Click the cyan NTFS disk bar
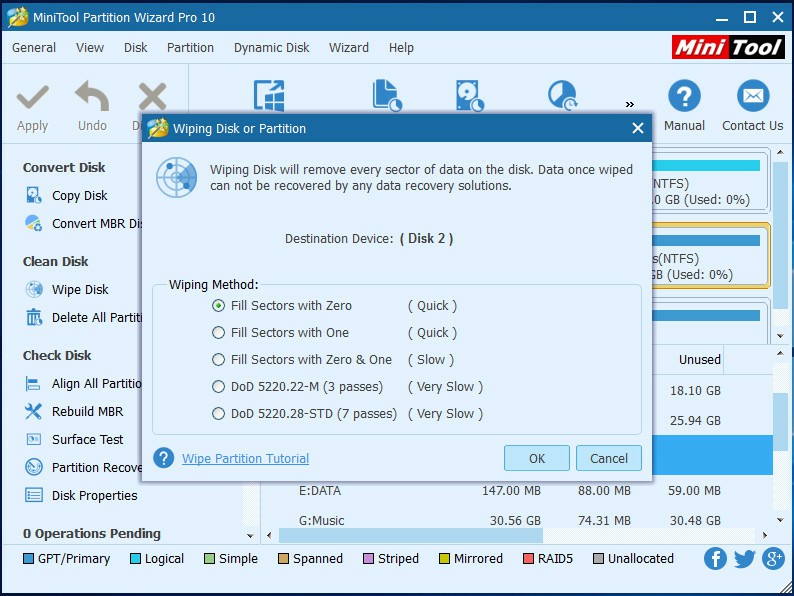The height and width of the screenshot is (596, 794). click(706, 166)
